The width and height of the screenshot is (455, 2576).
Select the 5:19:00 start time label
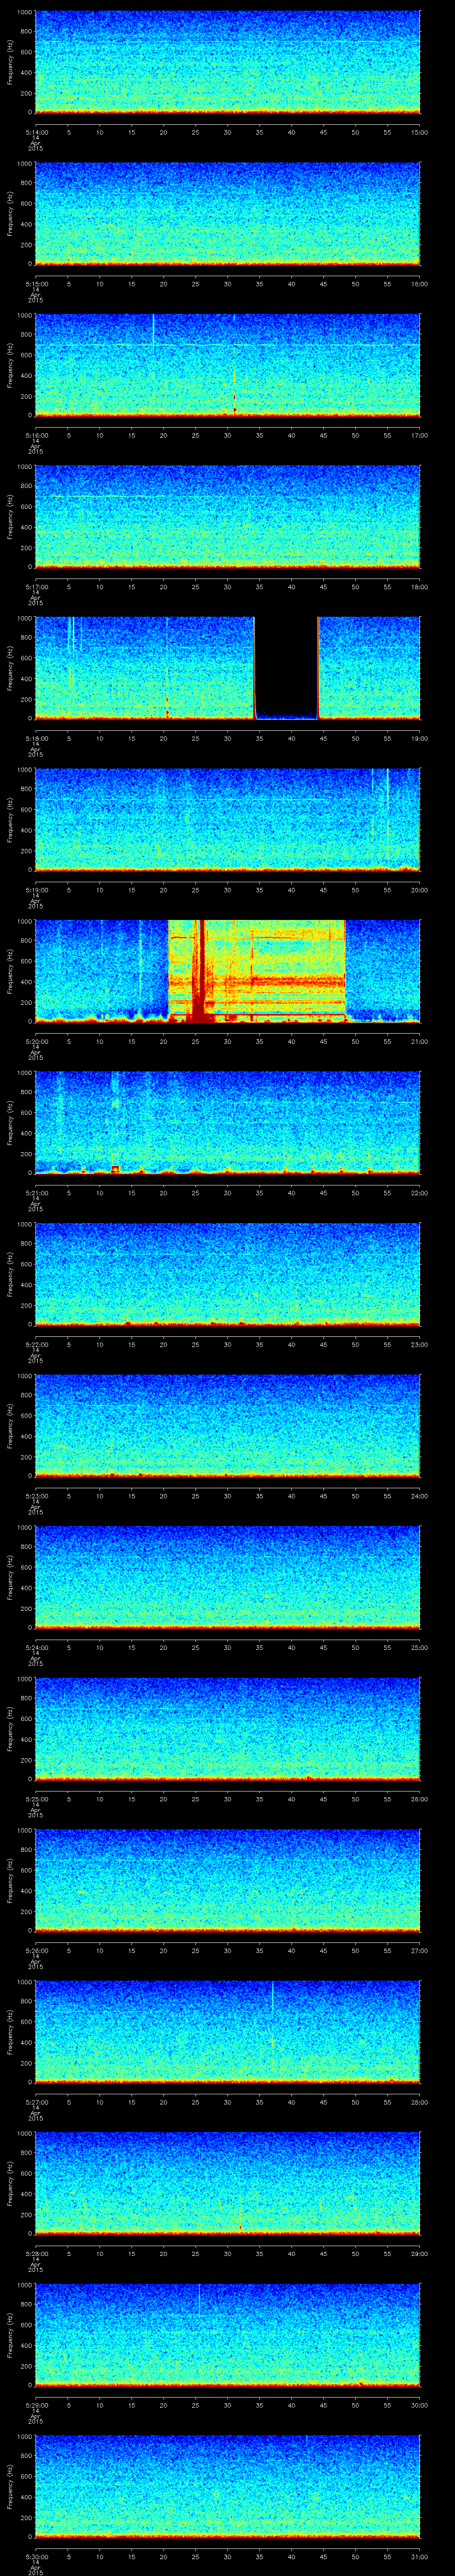pyautogui.click(x=36, y=890)
